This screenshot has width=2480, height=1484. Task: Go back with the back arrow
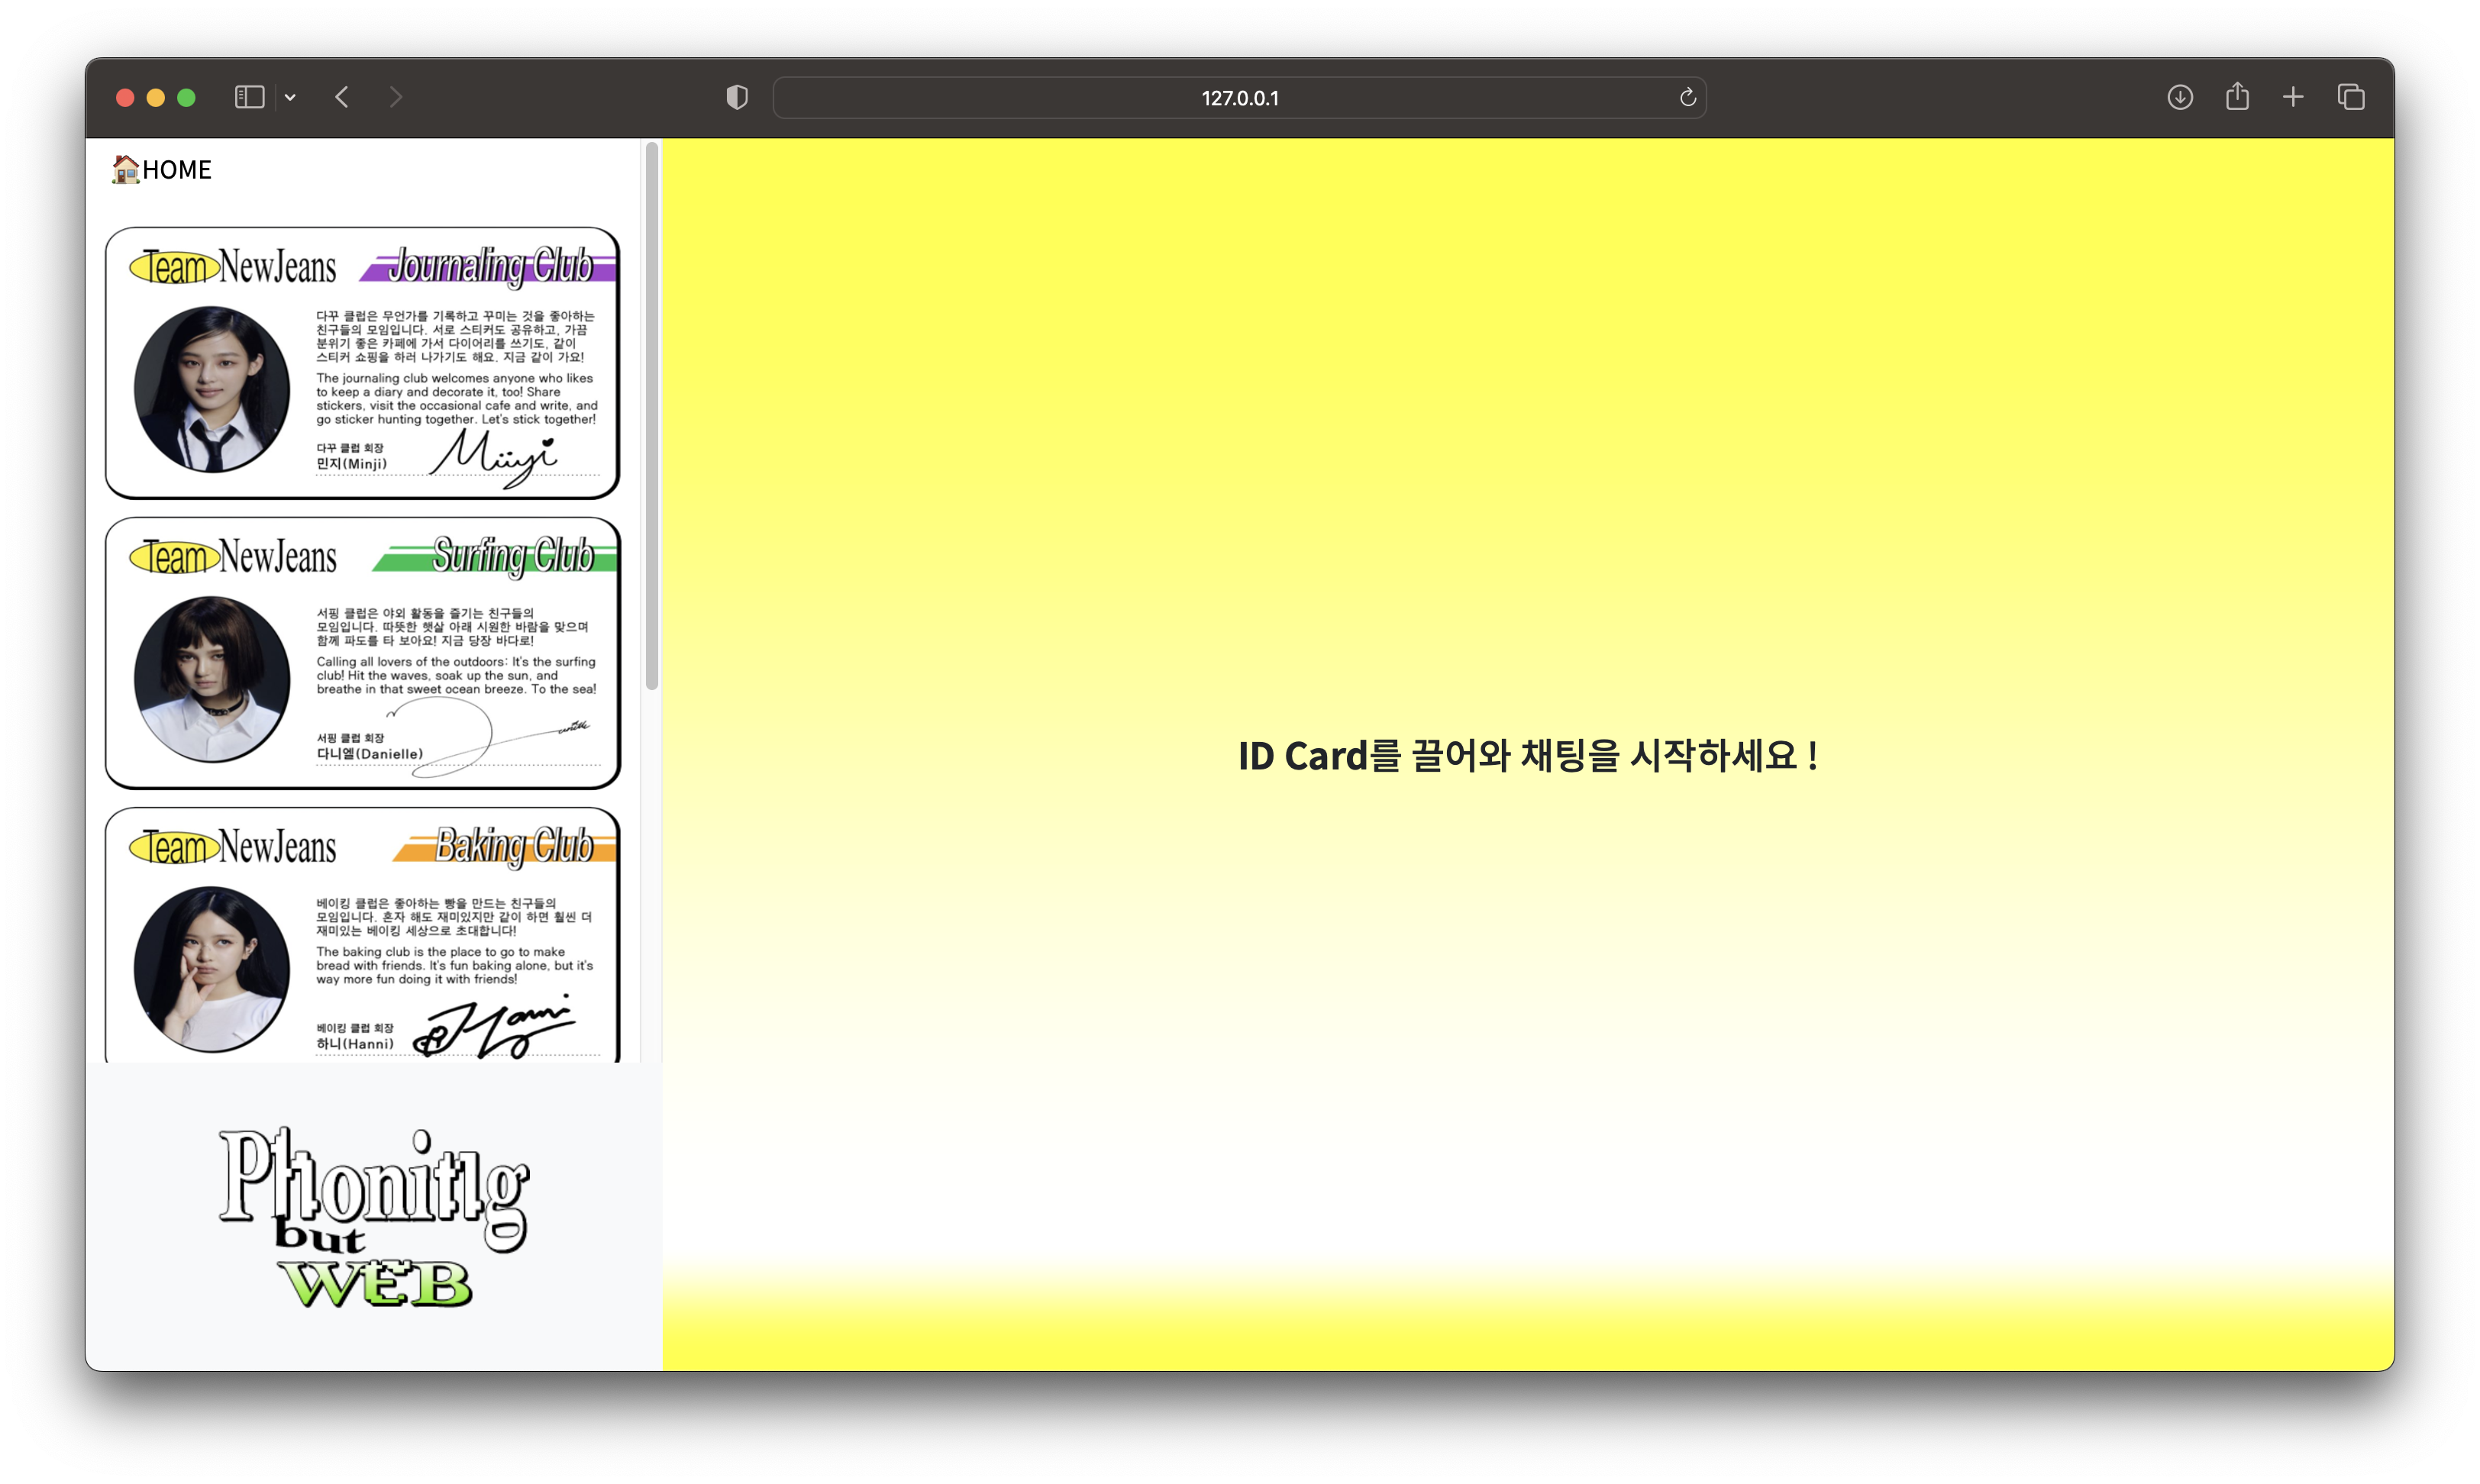tap(342, 97)
